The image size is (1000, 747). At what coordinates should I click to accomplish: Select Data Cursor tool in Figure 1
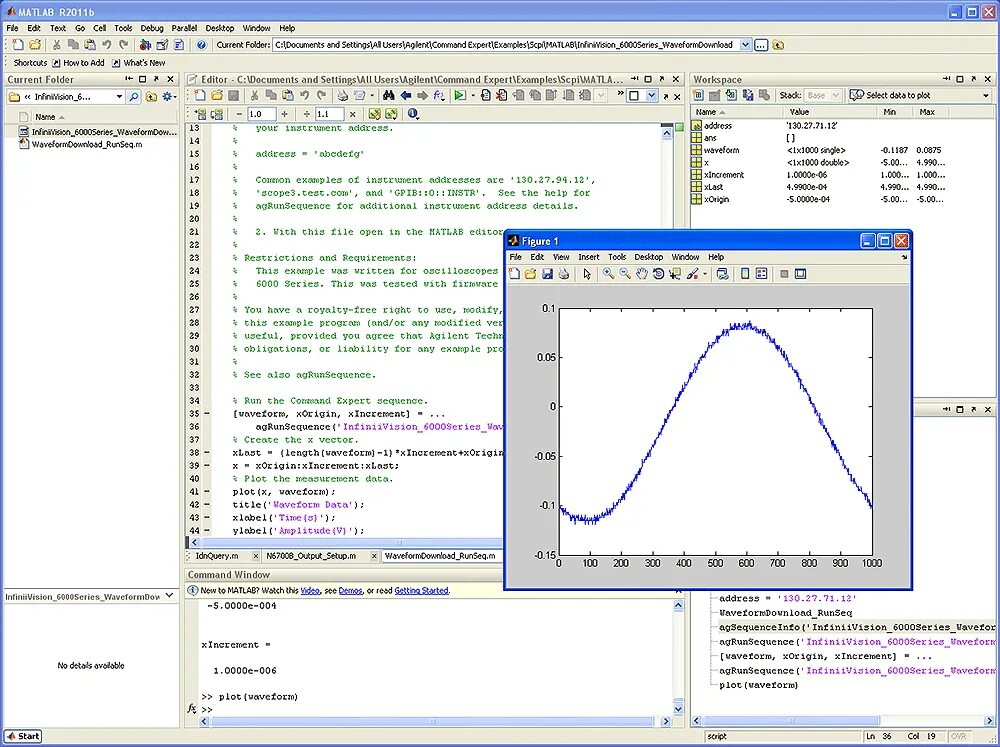point(675,274)
